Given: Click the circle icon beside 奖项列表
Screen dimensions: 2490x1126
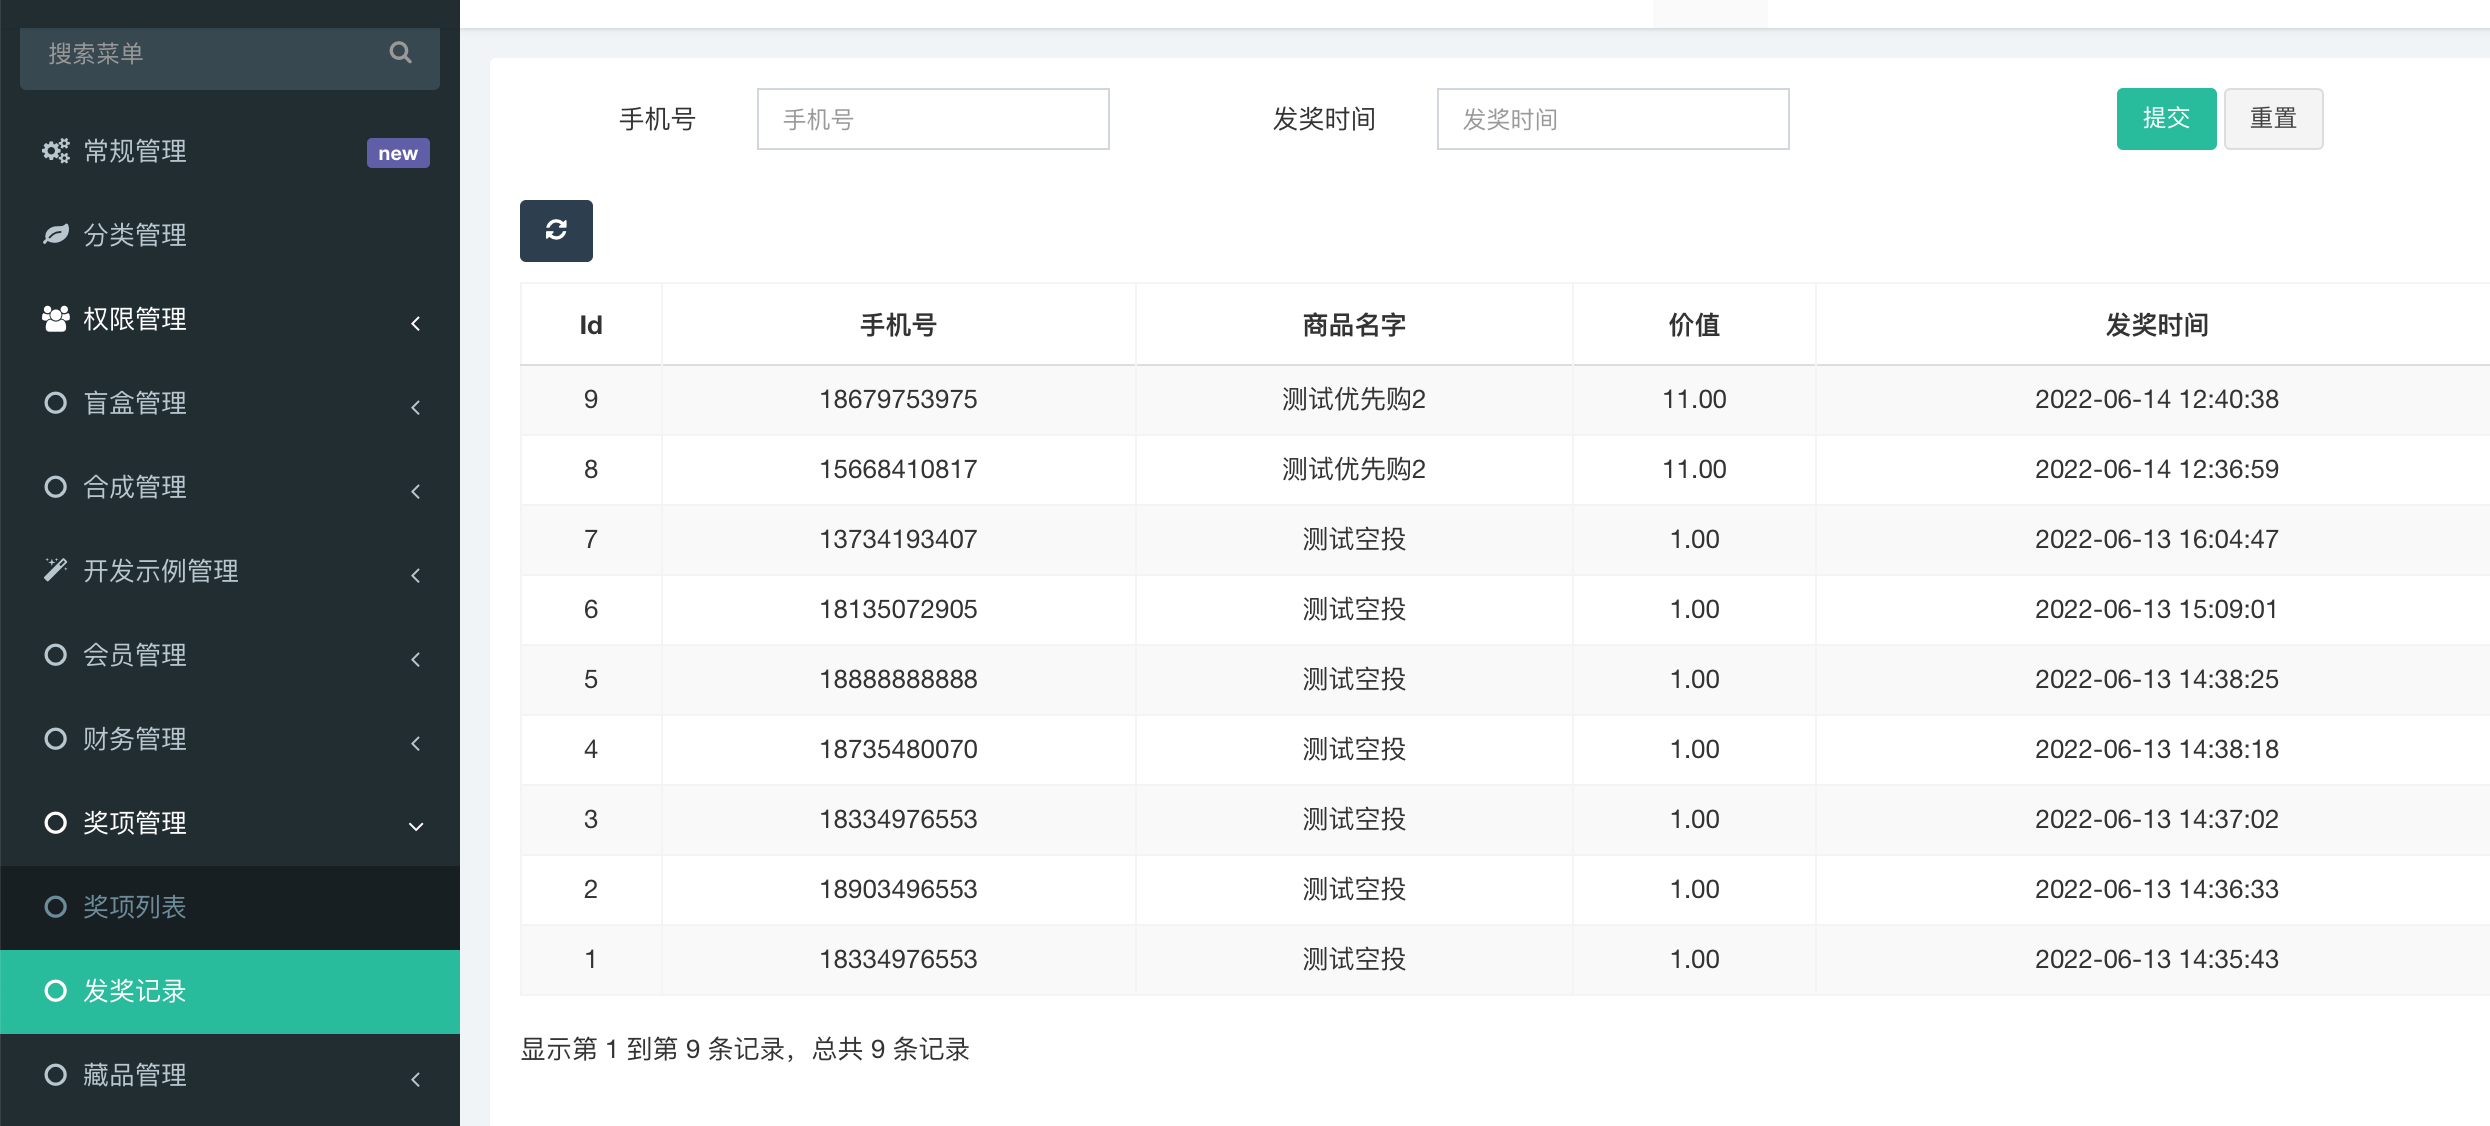Looking at the screenshot, I should tap(56, 907).
